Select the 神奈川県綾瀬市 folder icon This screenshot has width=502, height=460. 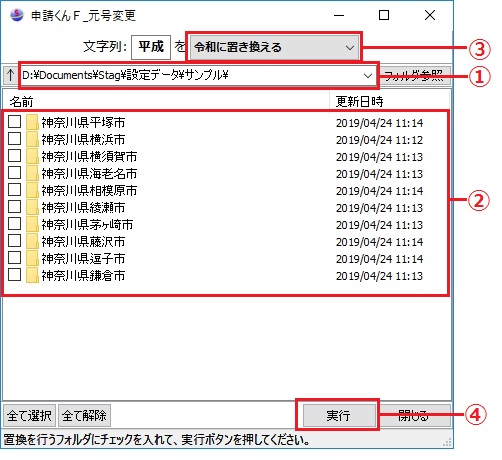point(32,207)
